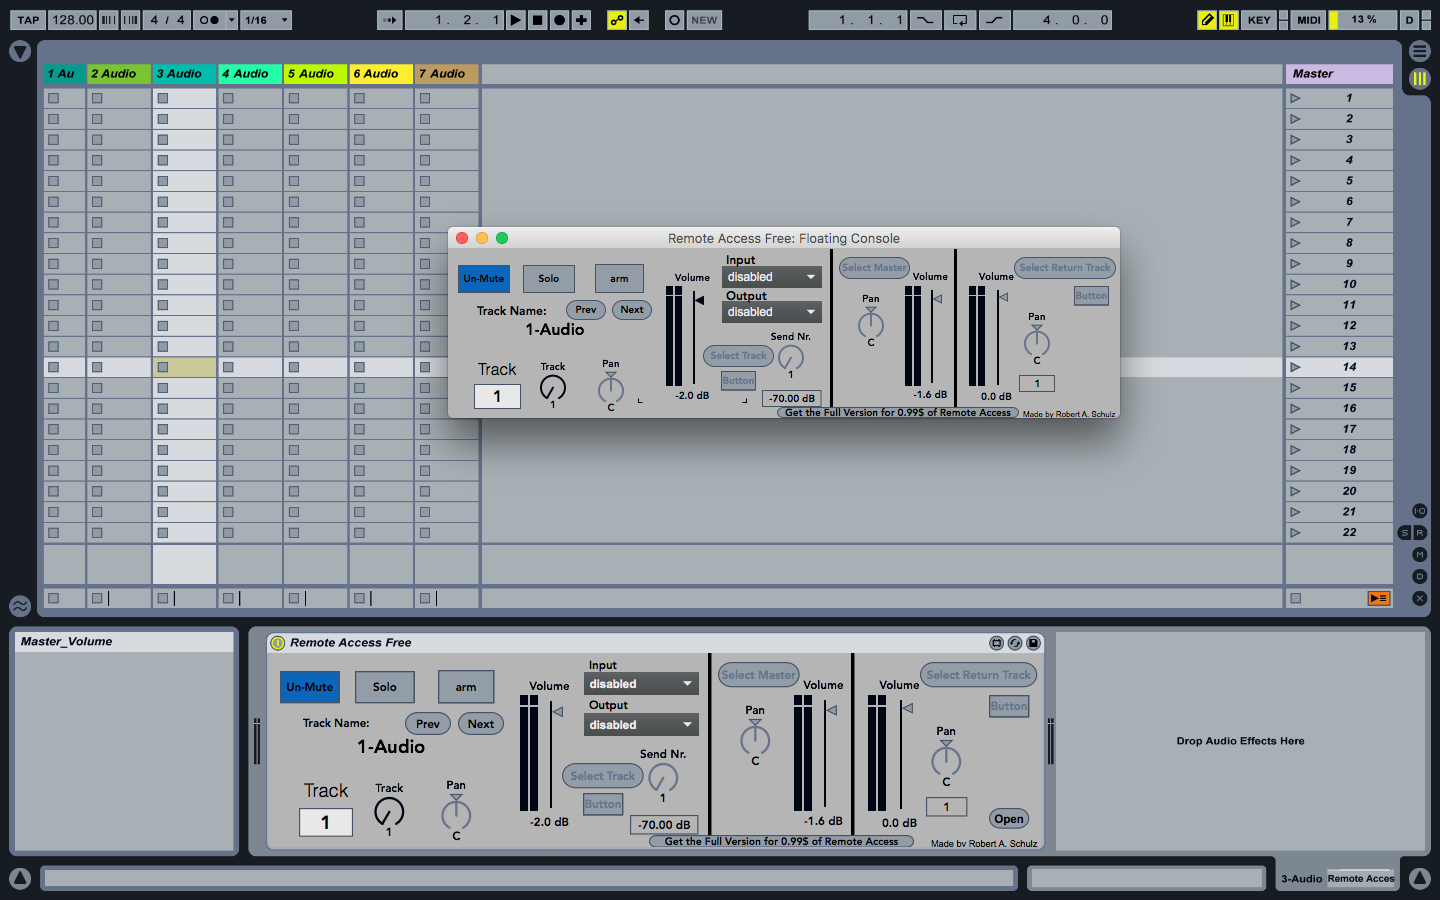Screen dimensions: 1440x900
Task: Launch scene 5 in Master track
Action: click(x=1295, y=181)
